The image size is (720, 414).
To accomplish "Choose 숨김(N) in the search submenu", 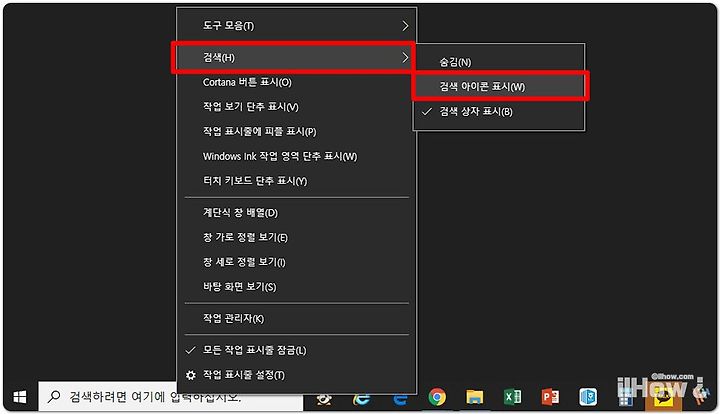I will pos(499,62).
